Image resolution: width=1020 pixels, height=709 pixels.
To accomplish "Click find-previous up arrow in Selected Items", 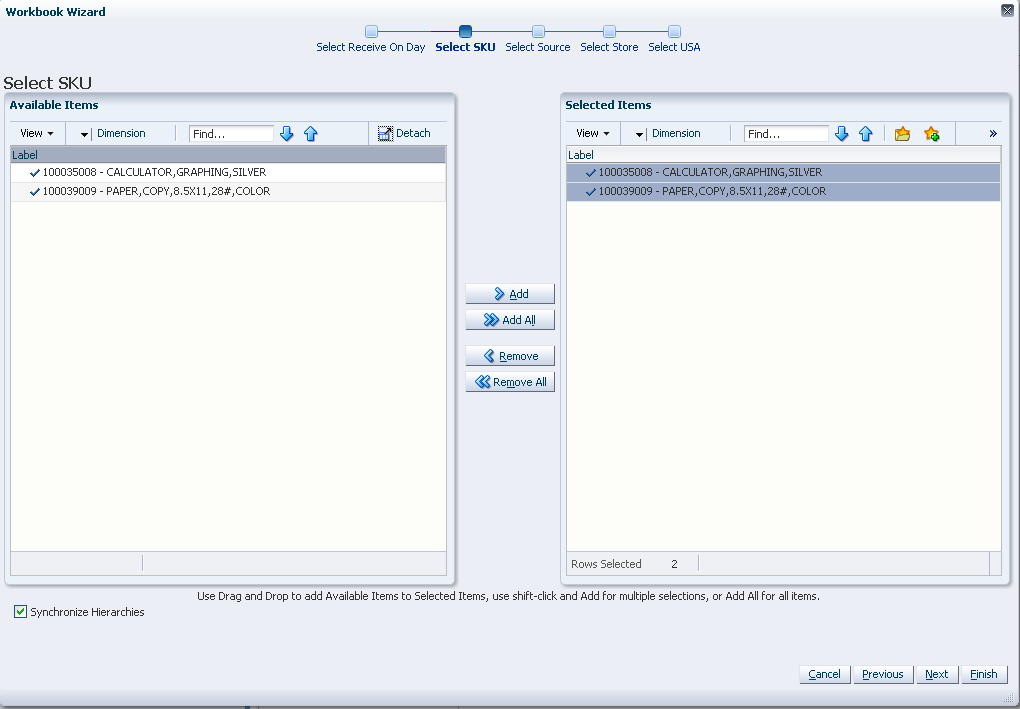I will point(866,133).
